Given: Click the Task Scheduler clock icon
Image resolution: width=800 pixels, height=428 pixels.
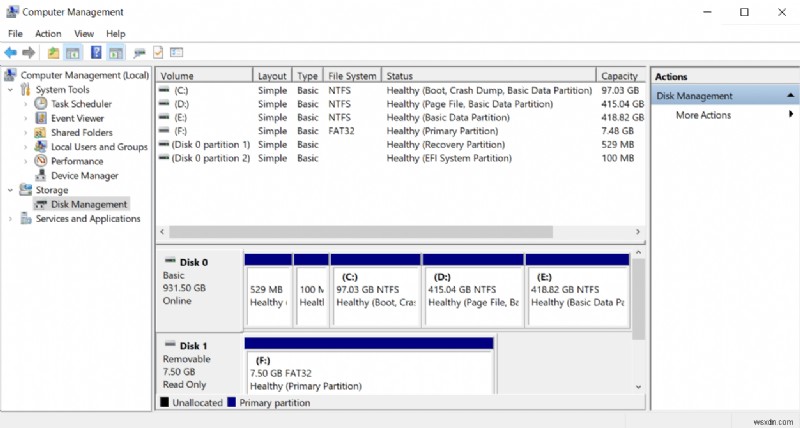Looking at the screenshot, I should coord(41,104).
